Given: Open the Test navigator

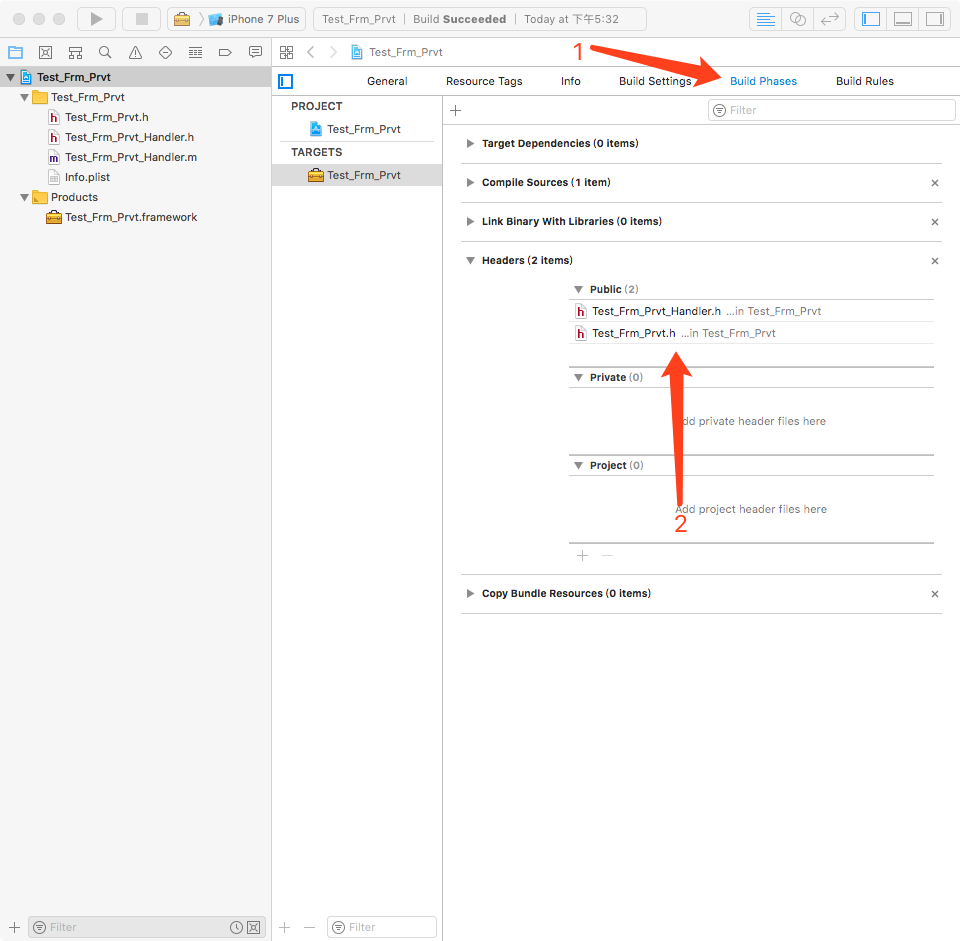Looking at the screenshot, I should (x=165, y=53).
